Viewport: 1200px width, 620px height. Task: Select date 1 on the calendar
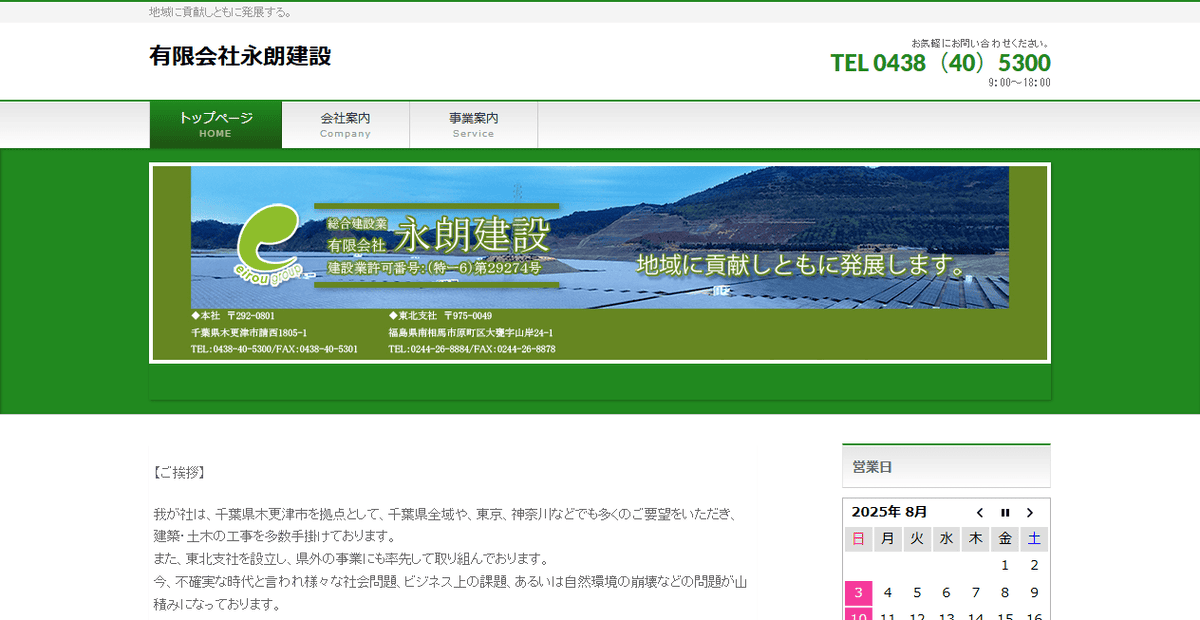click(1004, 565)
